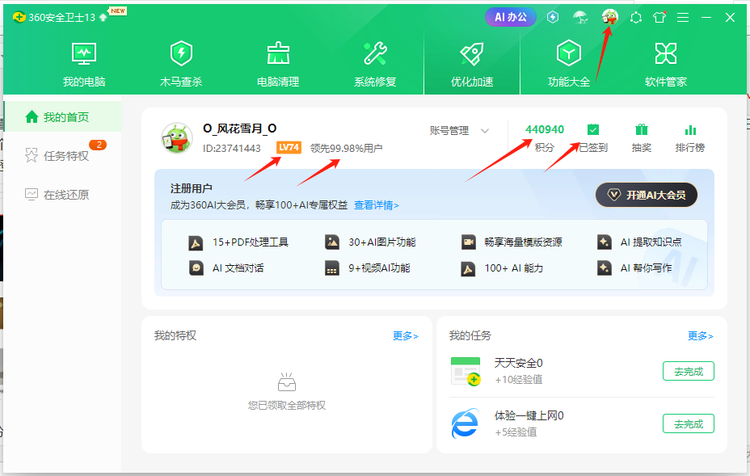Select 我的首页 in sidebar
Screen dimensions: 750x476
click(63, 117)
